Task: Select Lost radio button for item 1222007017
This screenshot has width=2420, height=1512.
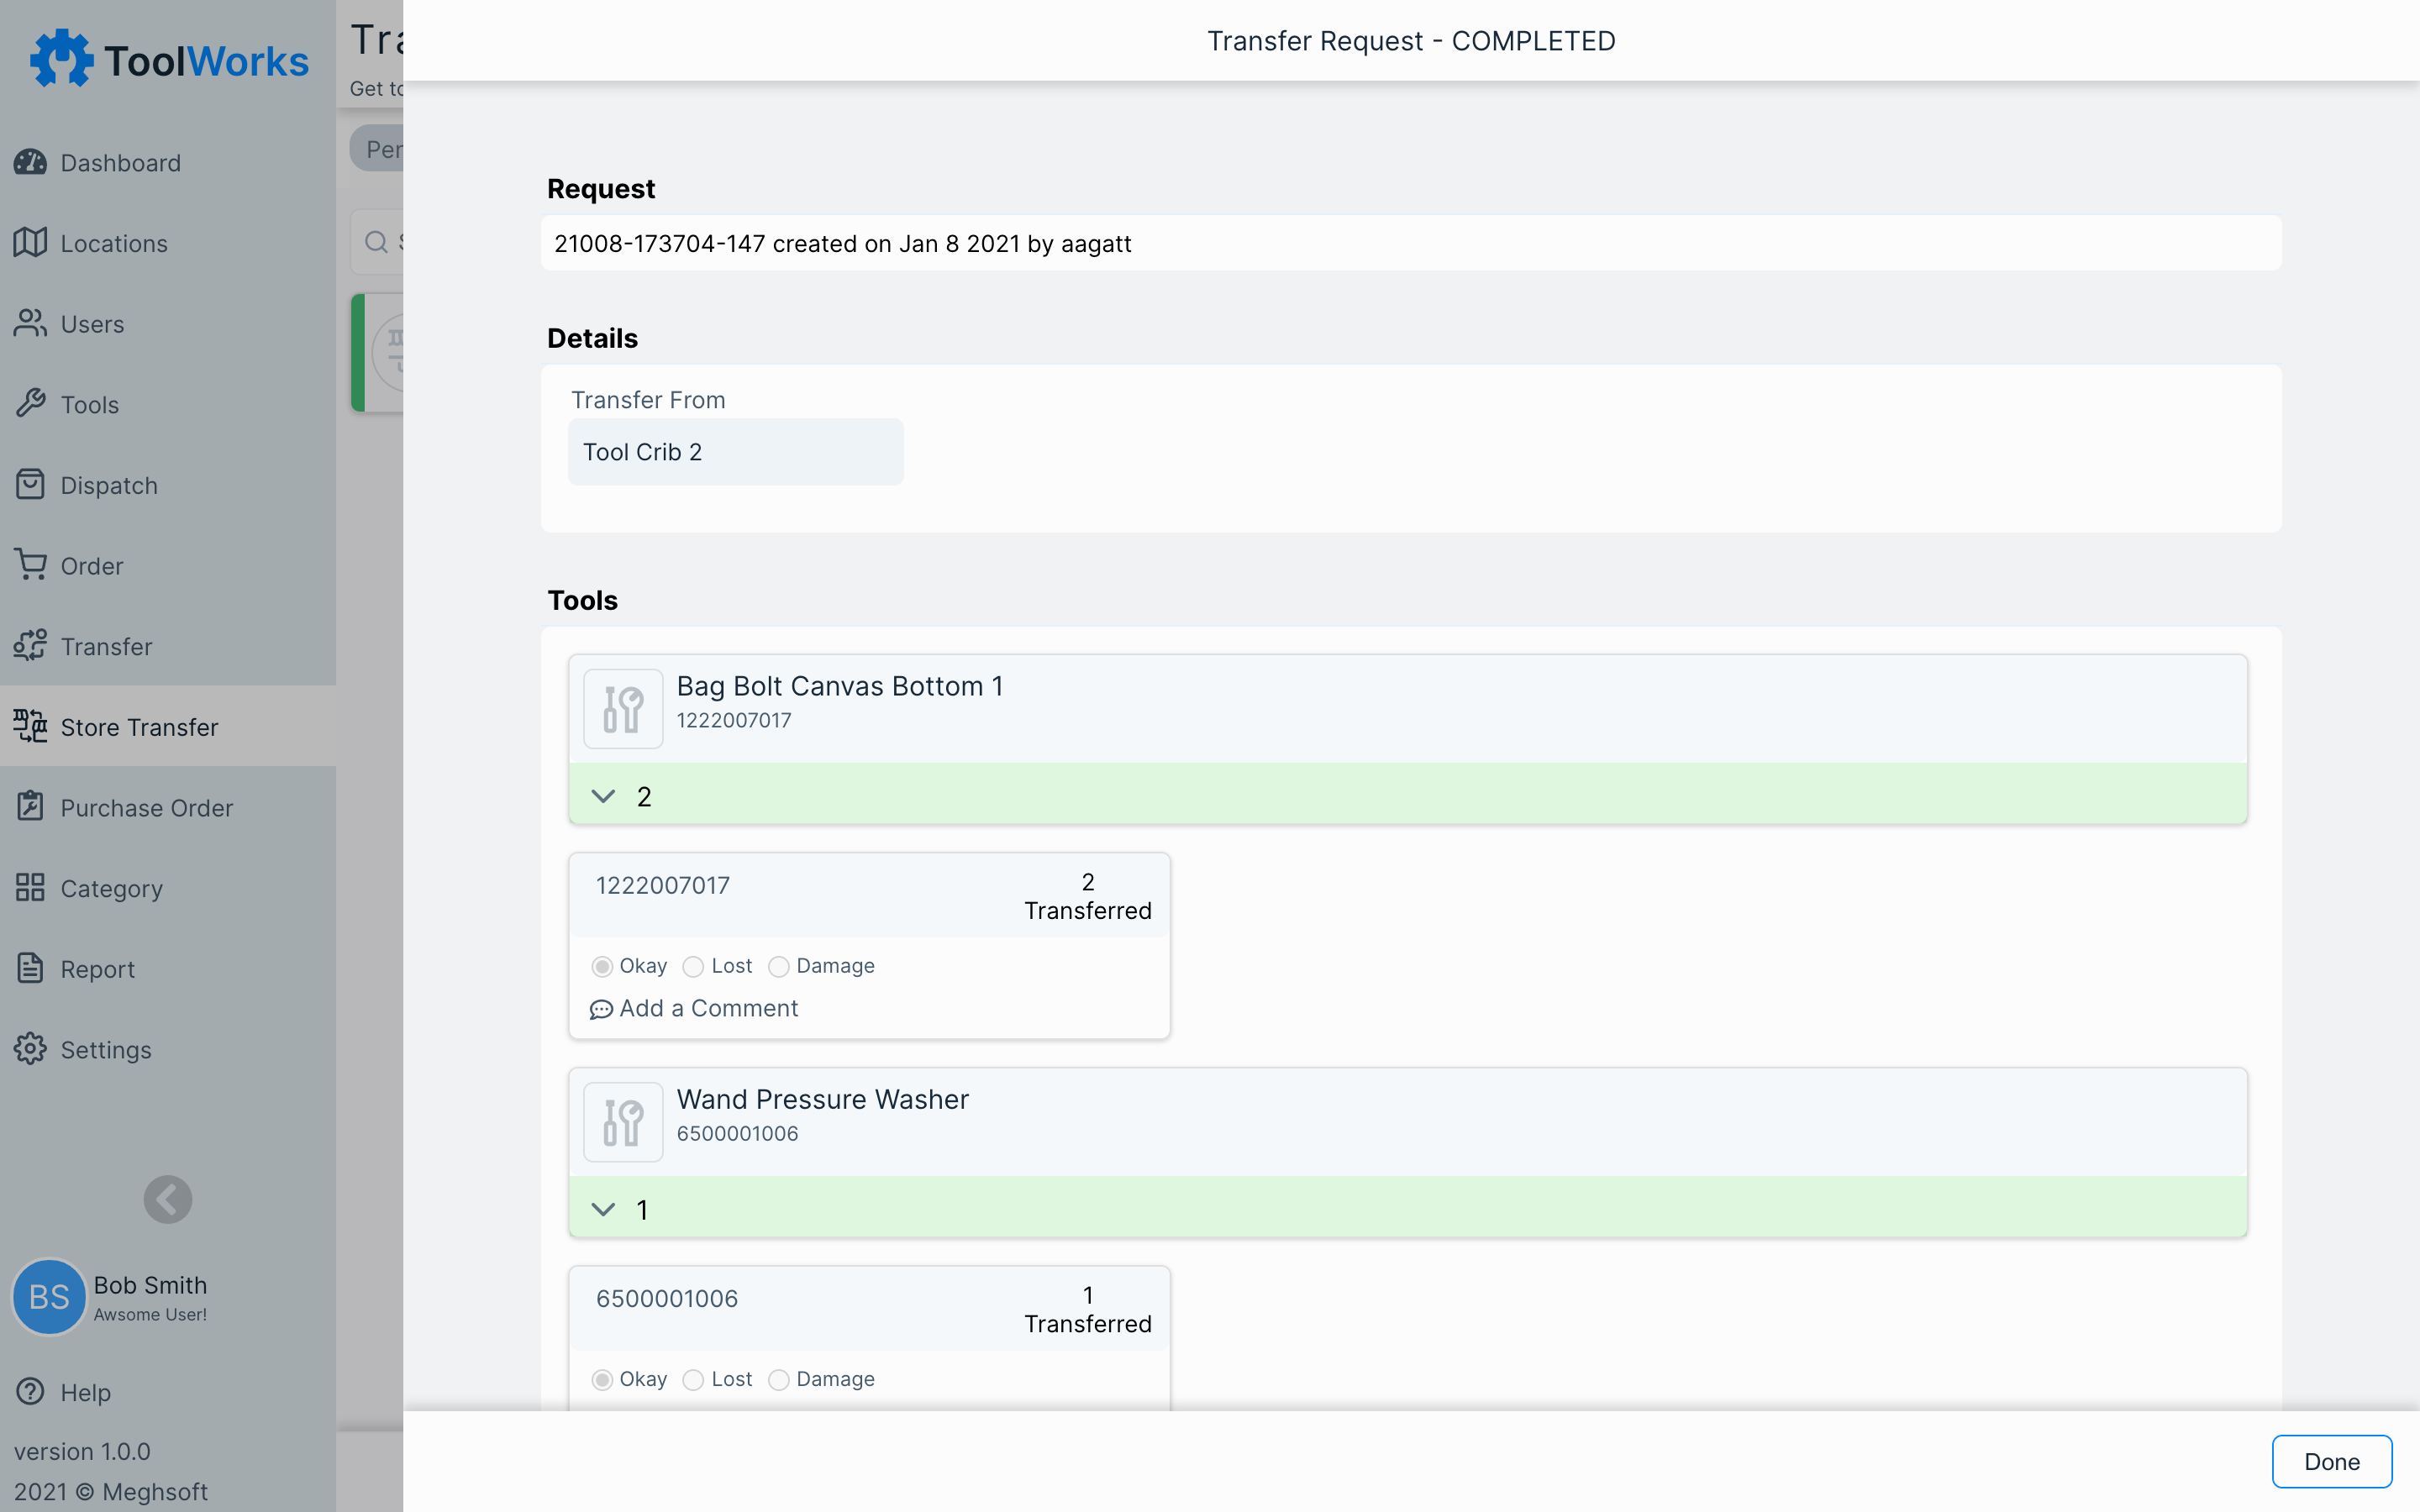Action: [692, 965]
